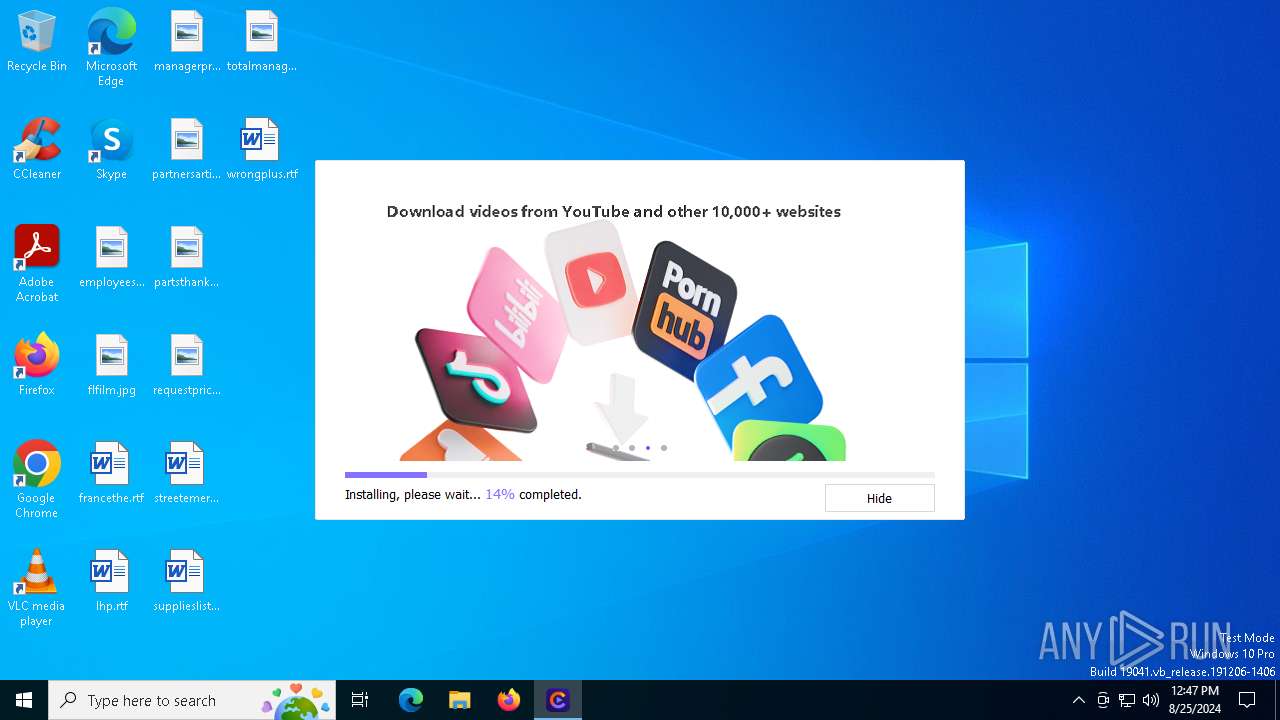Launch Firefox from the taskbar
This screenshot has height=720, width=1280.
coord(509,700)
